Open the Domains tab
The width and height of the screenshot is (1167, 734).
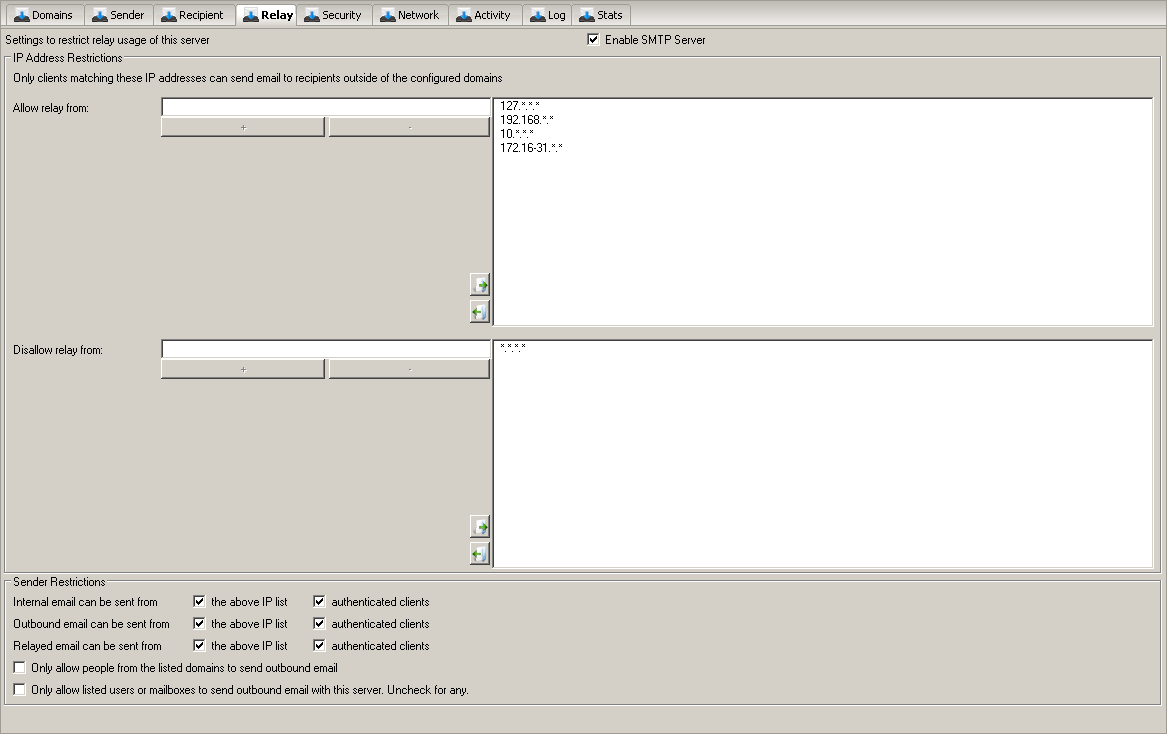click(x=43, y=15)
